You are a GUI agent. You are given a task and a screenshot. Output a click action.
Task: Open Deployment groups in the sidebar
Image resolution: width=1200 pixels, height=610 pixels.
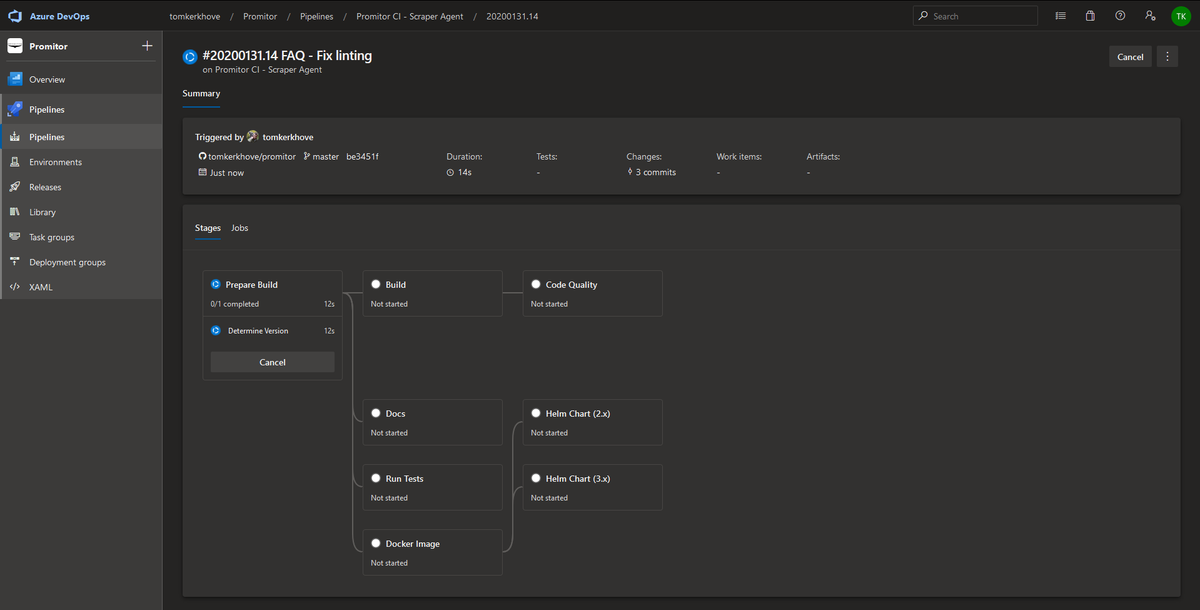click(81, 262)
